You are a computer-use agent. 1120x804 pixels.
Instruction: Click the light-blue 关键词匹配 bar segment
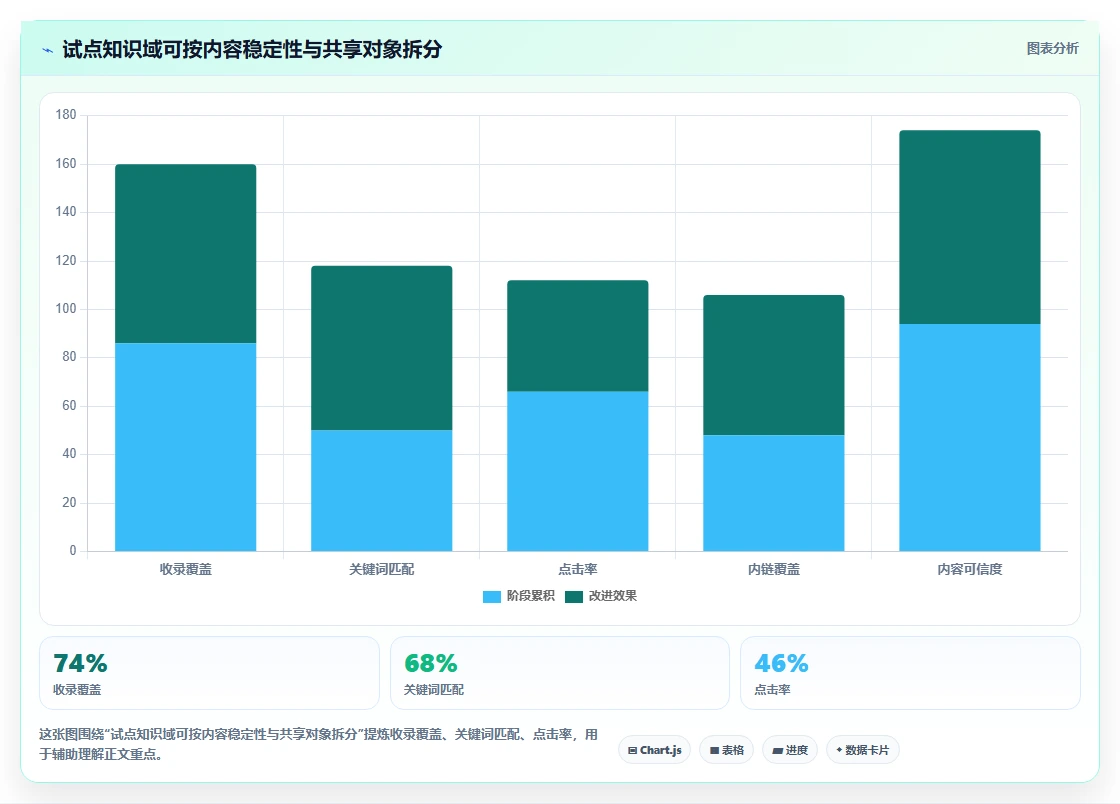(381, 491)
